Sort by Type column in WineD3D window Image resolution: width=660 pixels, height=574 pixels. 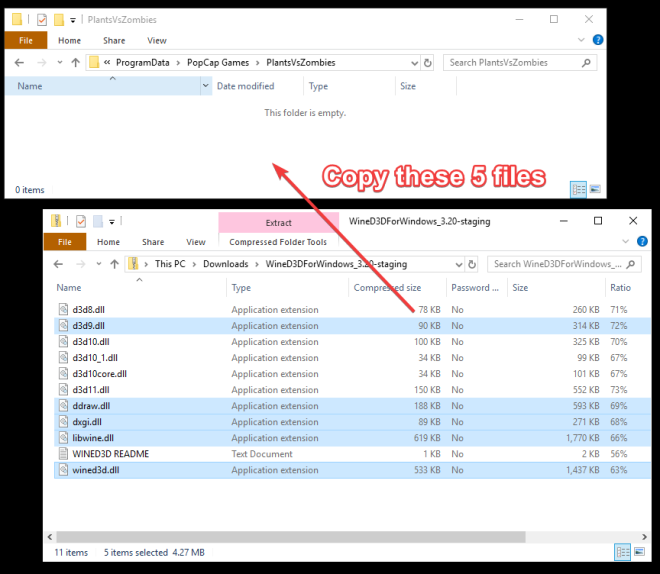pos(241,287)
